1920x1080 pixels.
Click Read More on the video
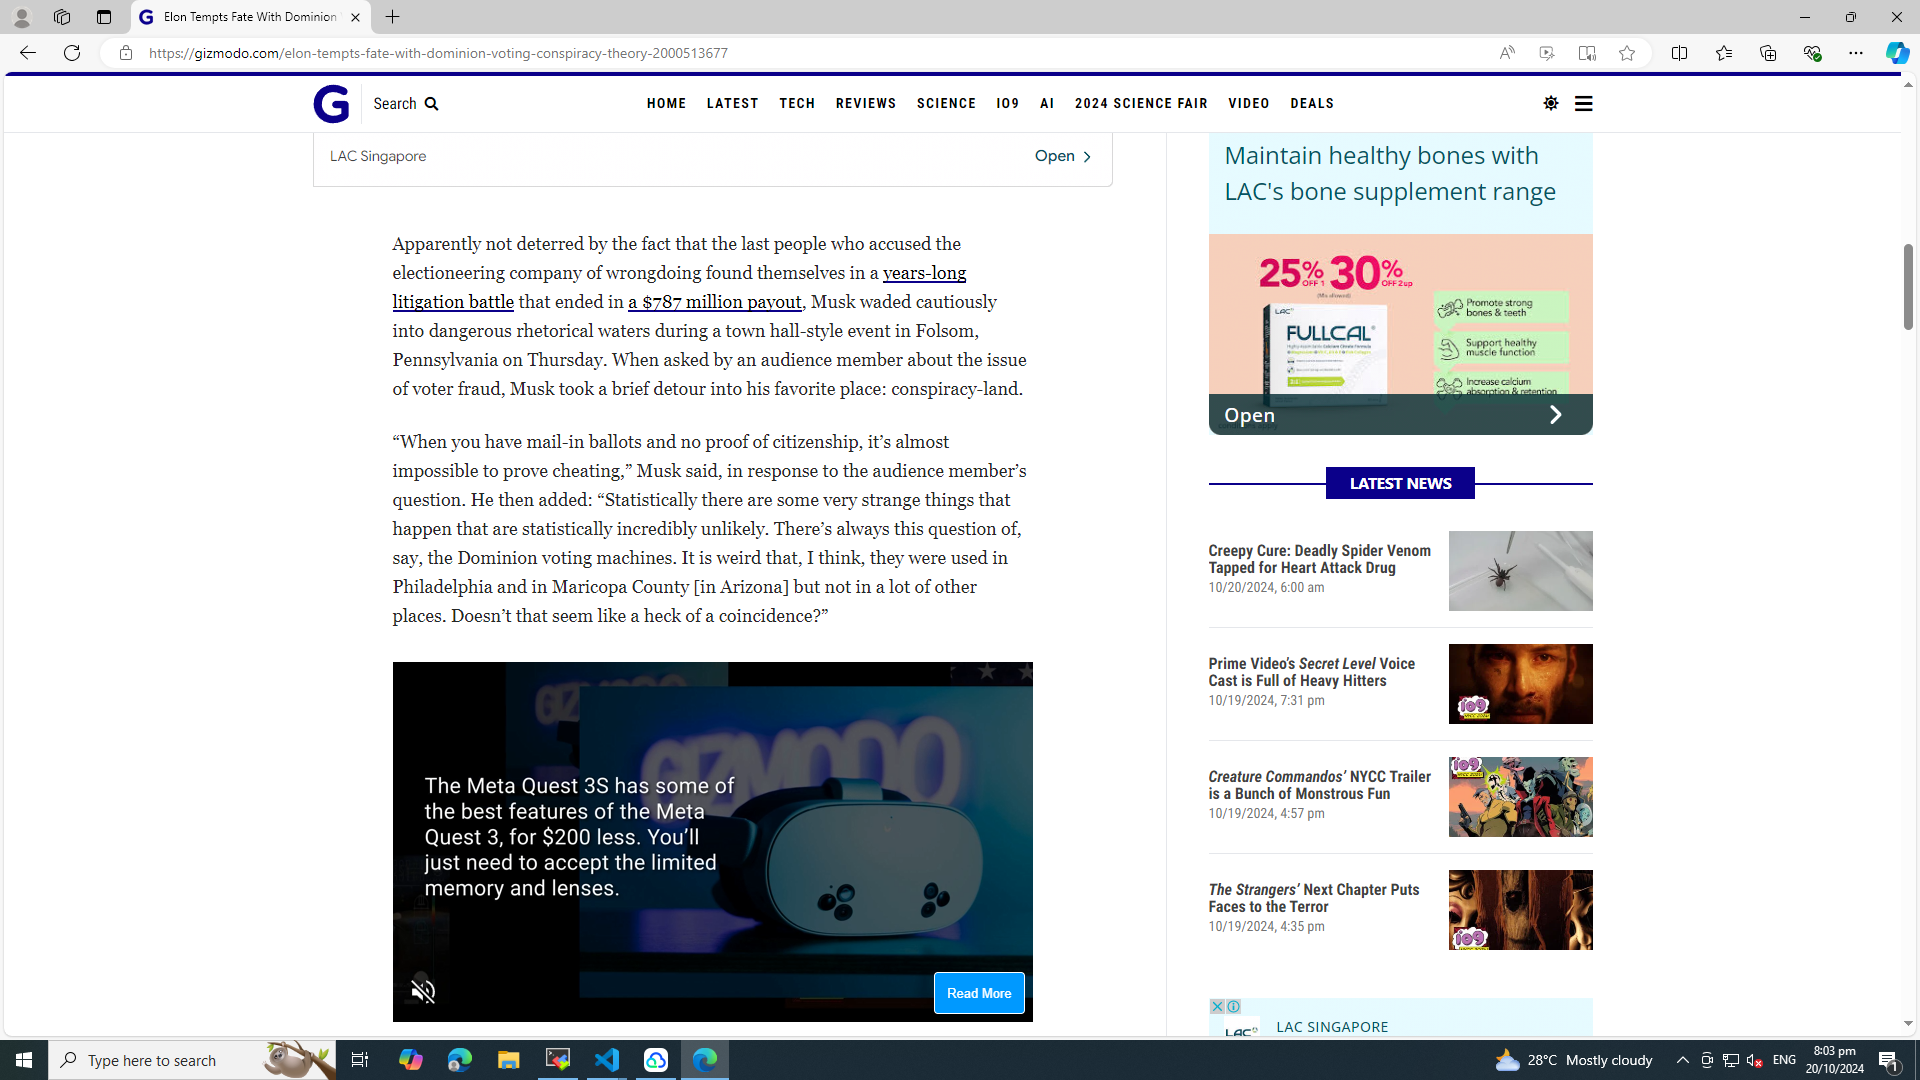pyautogui.click(x=979, y=993)
